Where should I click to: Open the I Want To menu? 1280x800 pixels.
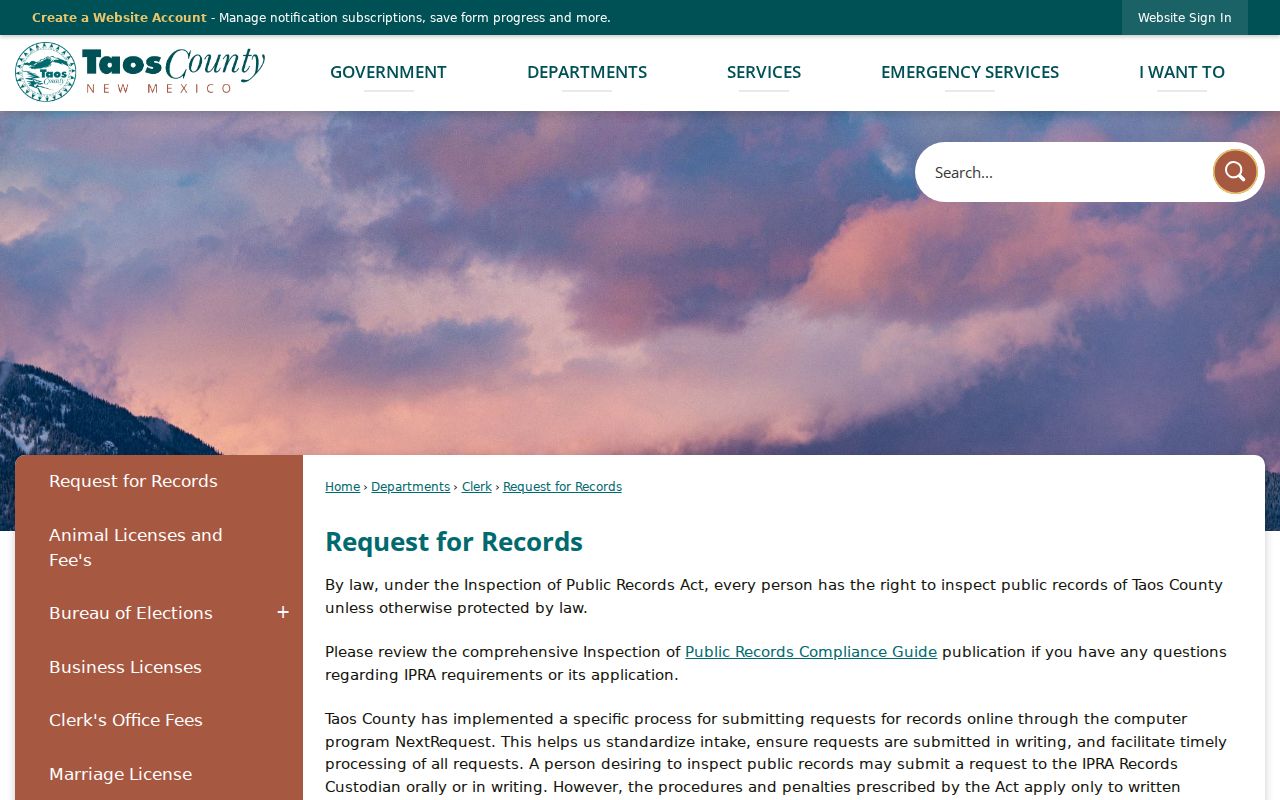[x=1182, y=72]
